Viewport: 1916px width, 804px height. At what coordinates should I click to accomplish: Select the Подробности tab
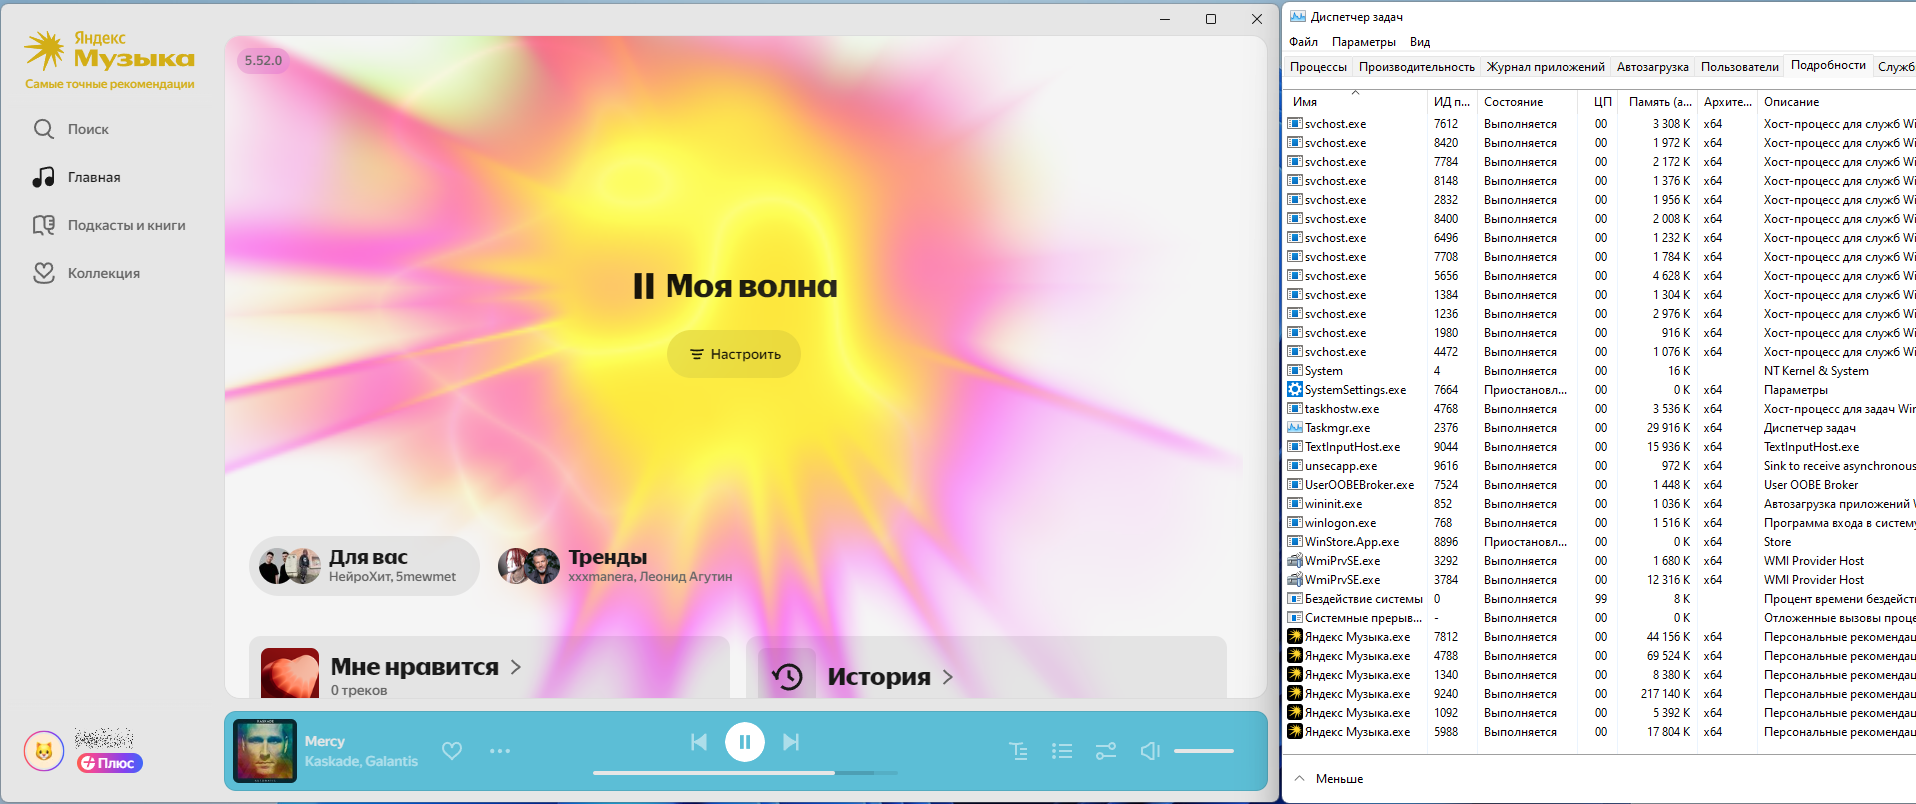(x=1828, y=65)
